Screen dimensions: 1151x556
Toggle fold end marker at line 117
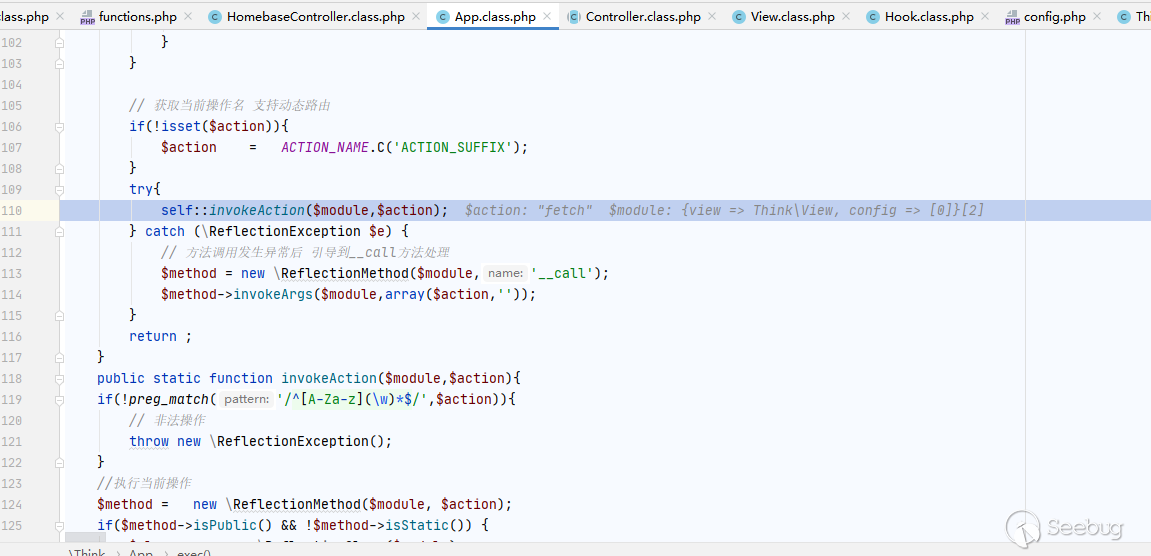[59, 357]
